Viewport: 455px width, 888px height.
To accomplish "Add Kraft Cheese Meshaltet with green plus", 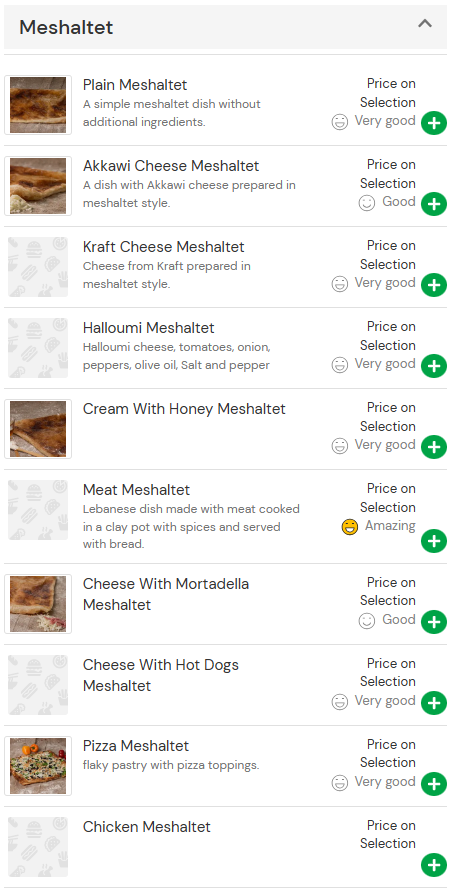I will click(433, 285).
